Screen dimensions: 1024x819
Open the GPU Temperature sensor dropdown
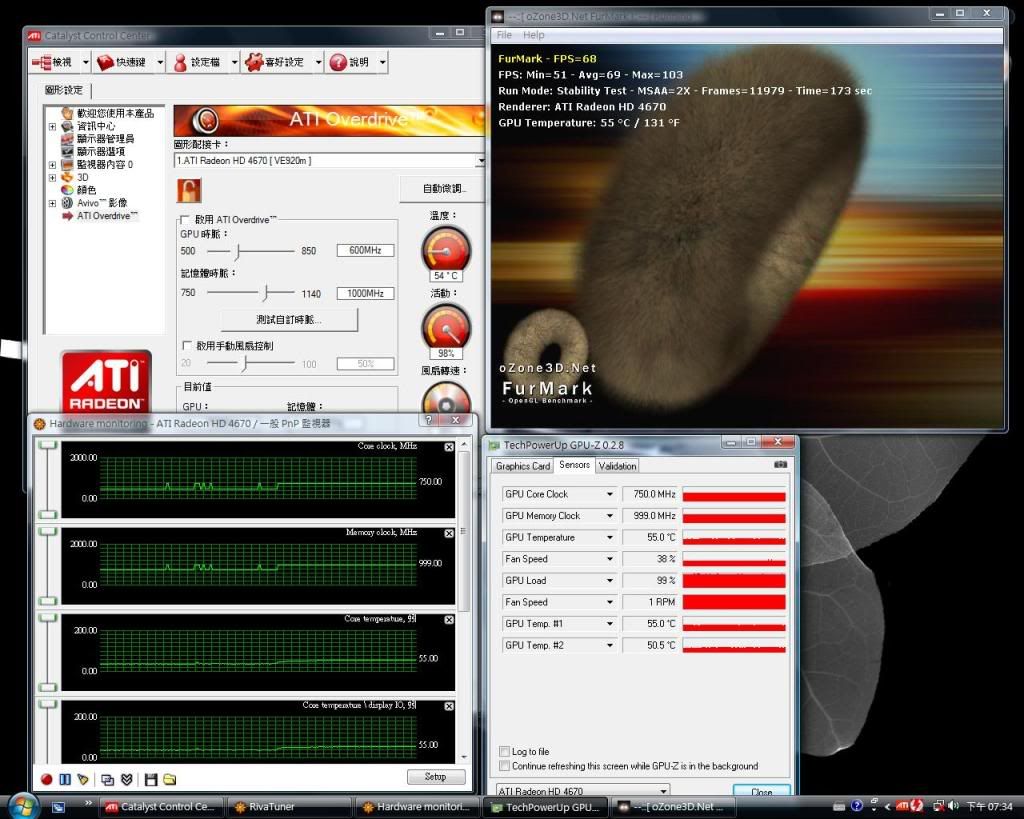(x=609, y=538)
